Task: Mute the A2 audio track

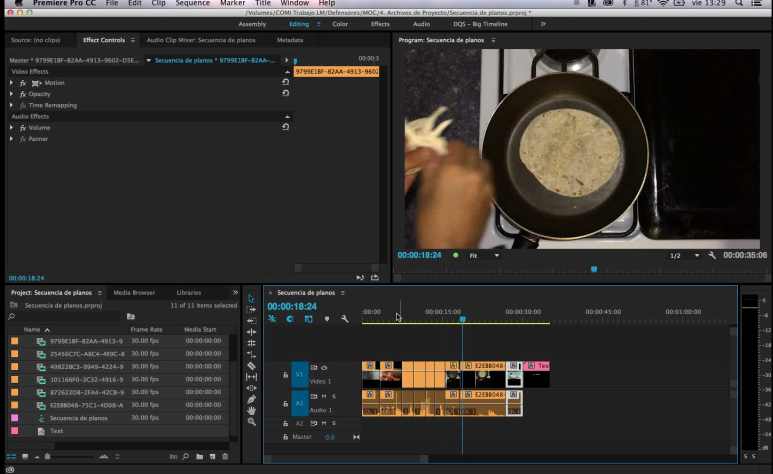Action: click(324, 423)
